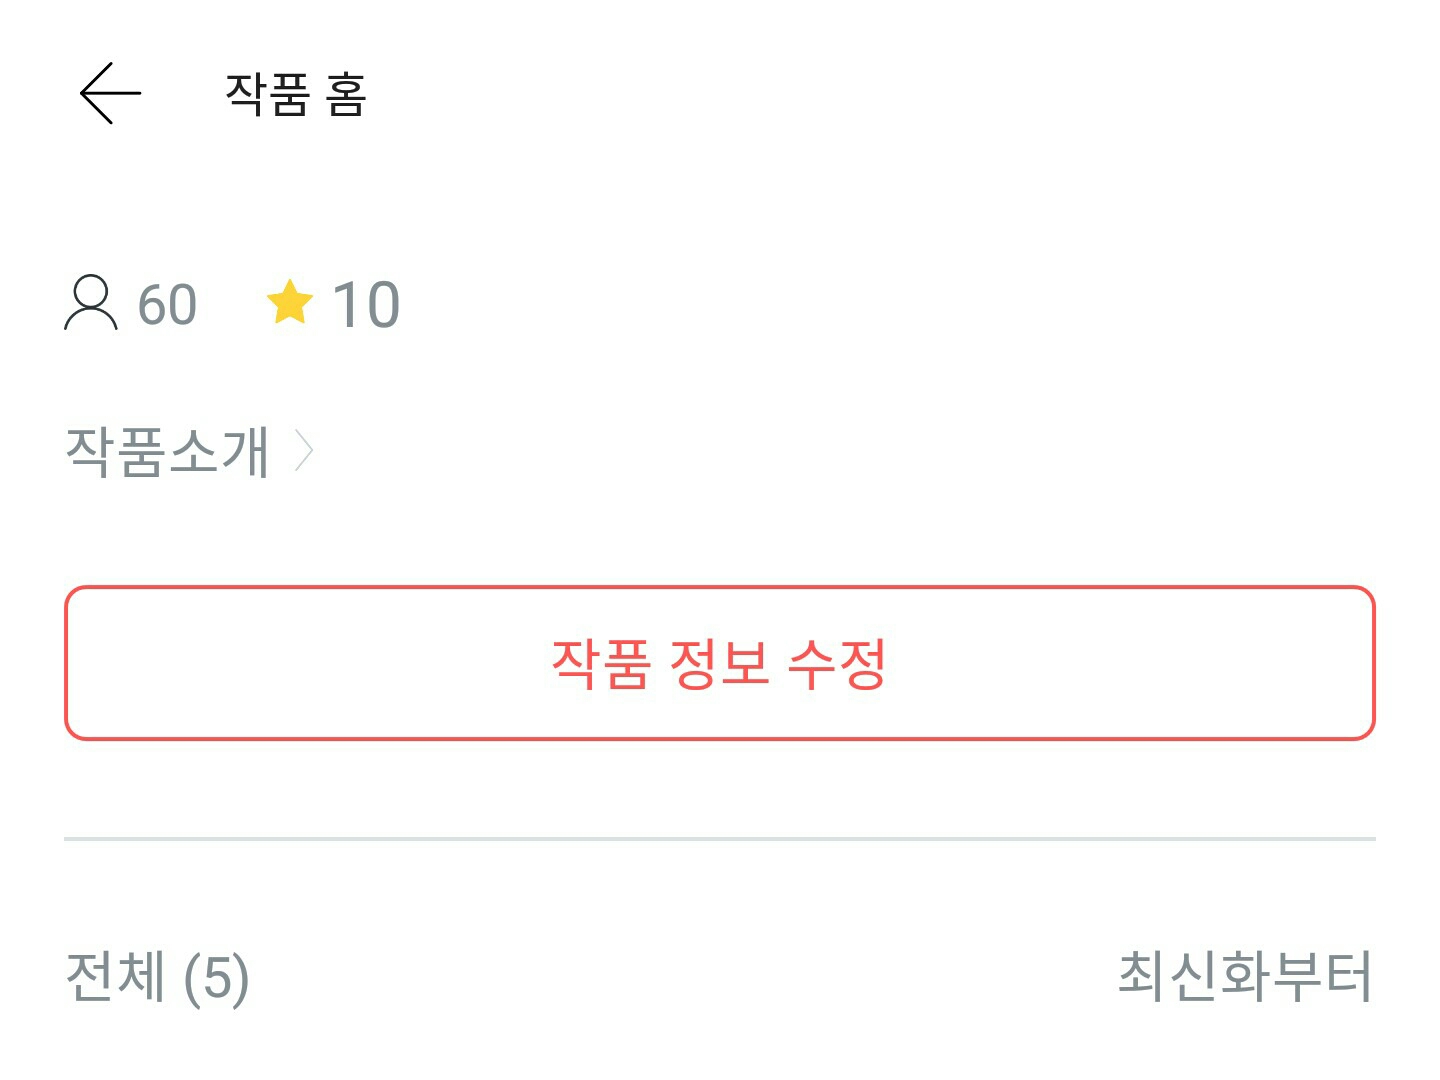The image size is (1440, 1080).
Task: Show work description using the right chevron
Action: [x=304, y=451]
